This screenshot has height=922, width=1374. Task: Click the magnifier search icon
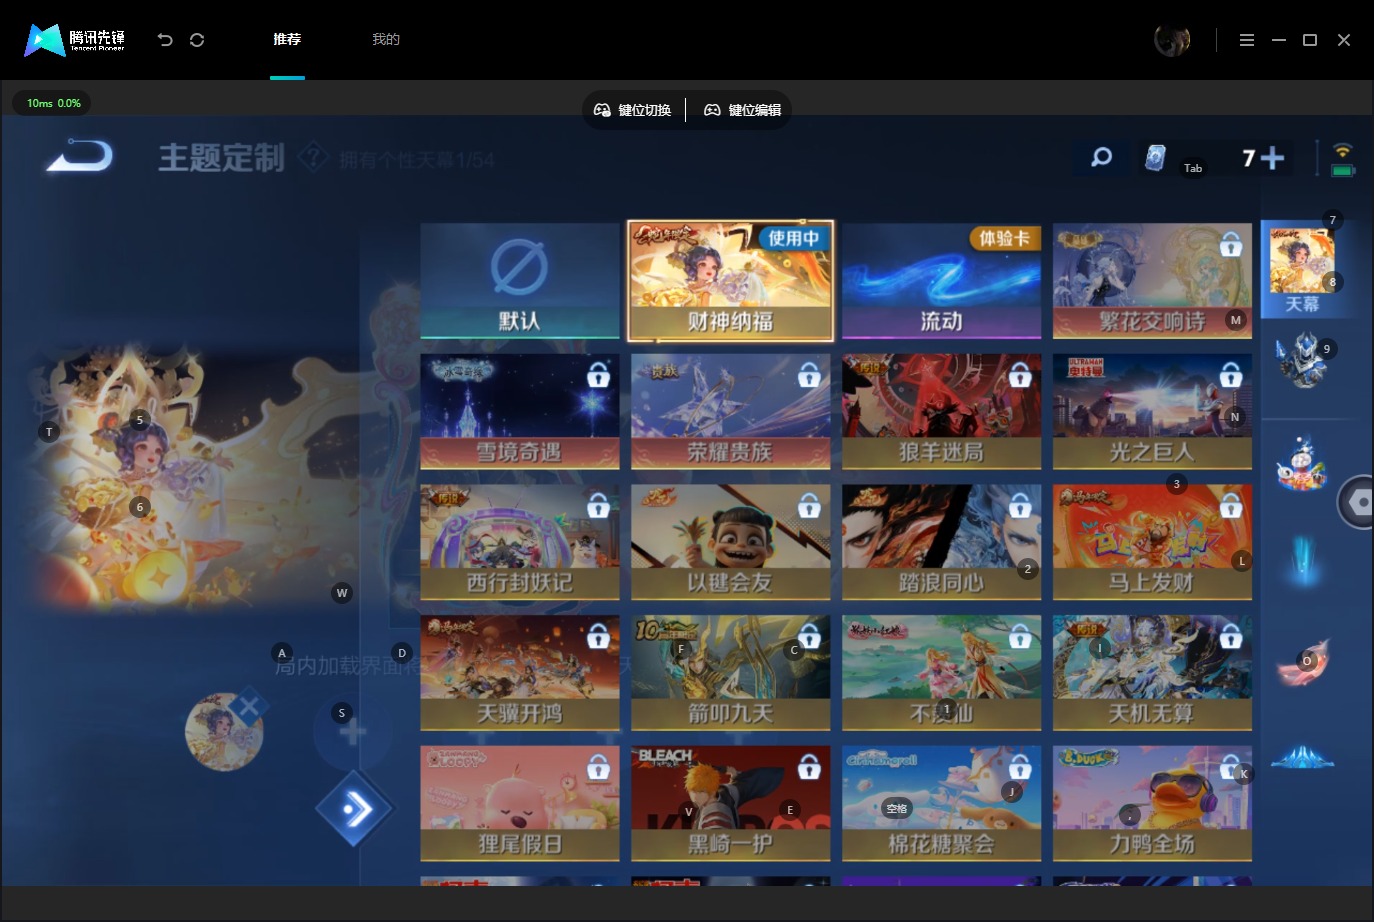pos(1101,157)
